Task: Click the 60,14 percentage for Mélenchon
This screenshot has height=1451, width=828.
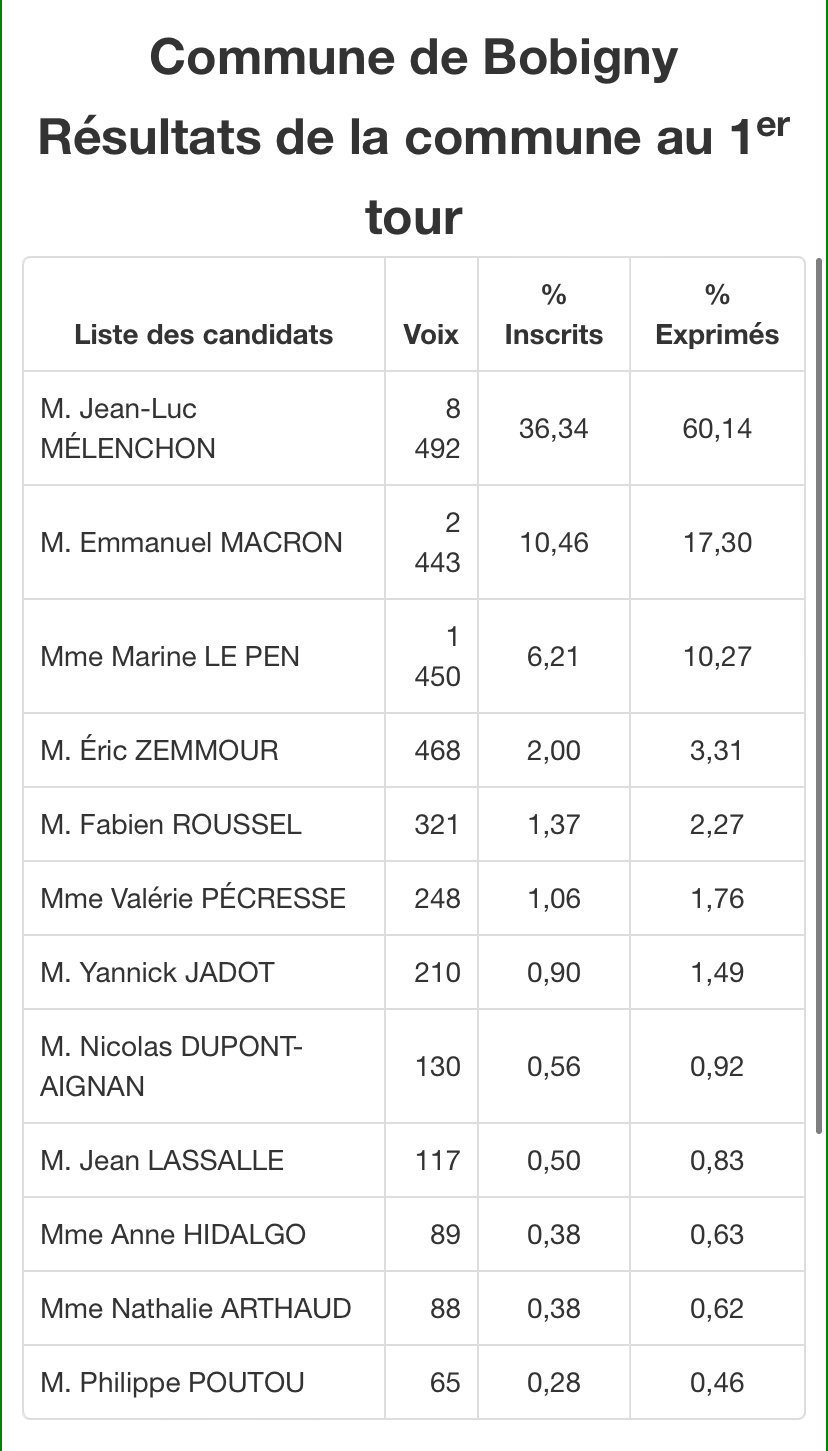Action: (717, 428)
